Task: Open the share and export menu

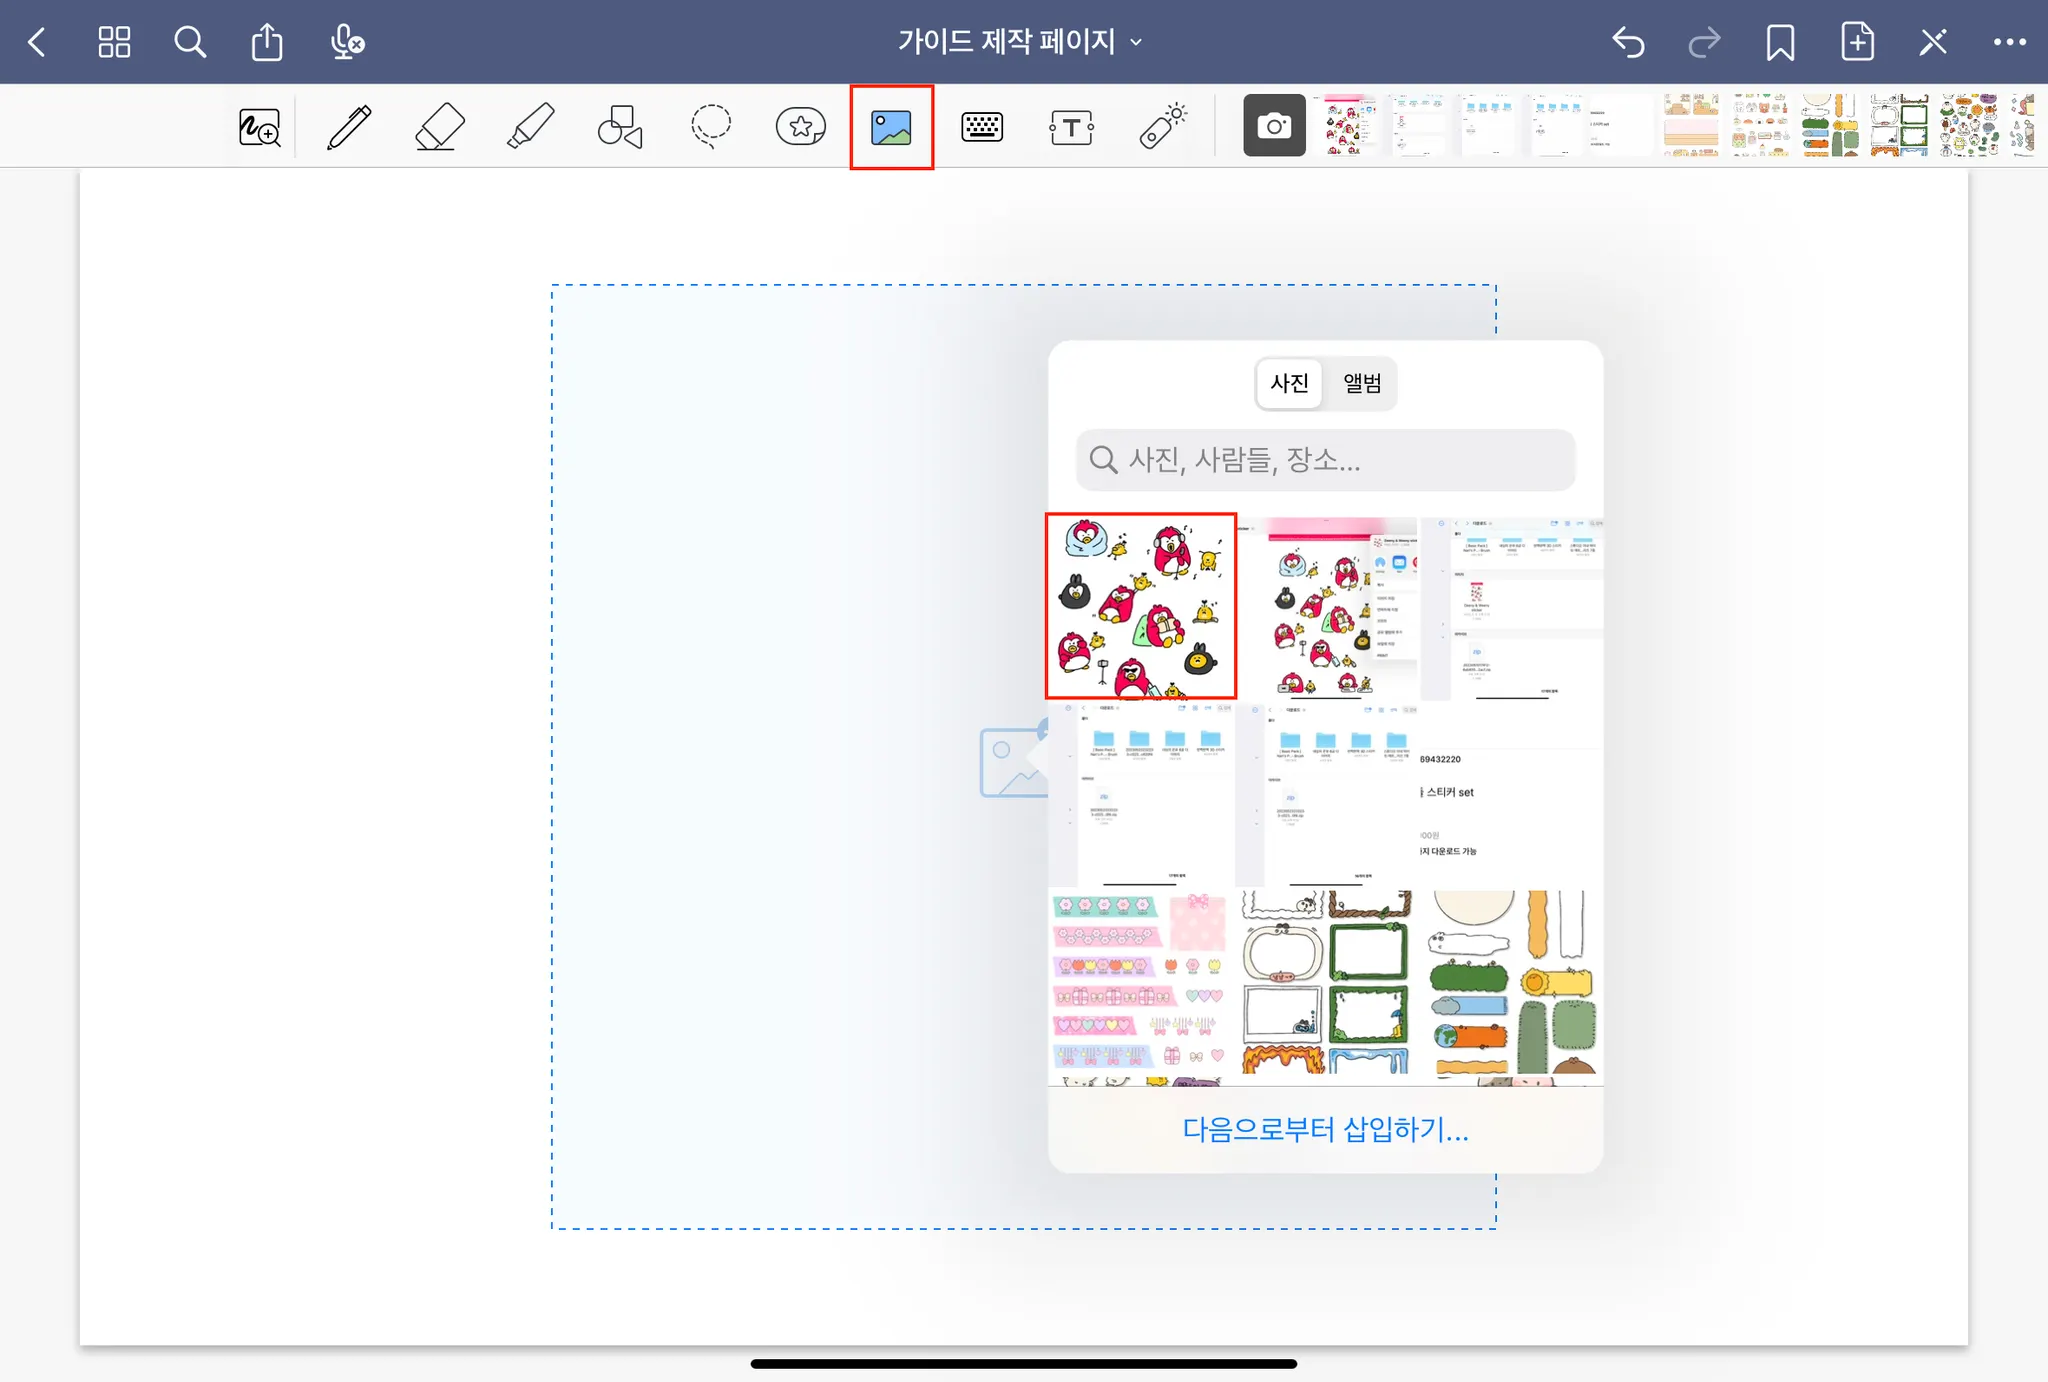Action: [x=267, y=42]
